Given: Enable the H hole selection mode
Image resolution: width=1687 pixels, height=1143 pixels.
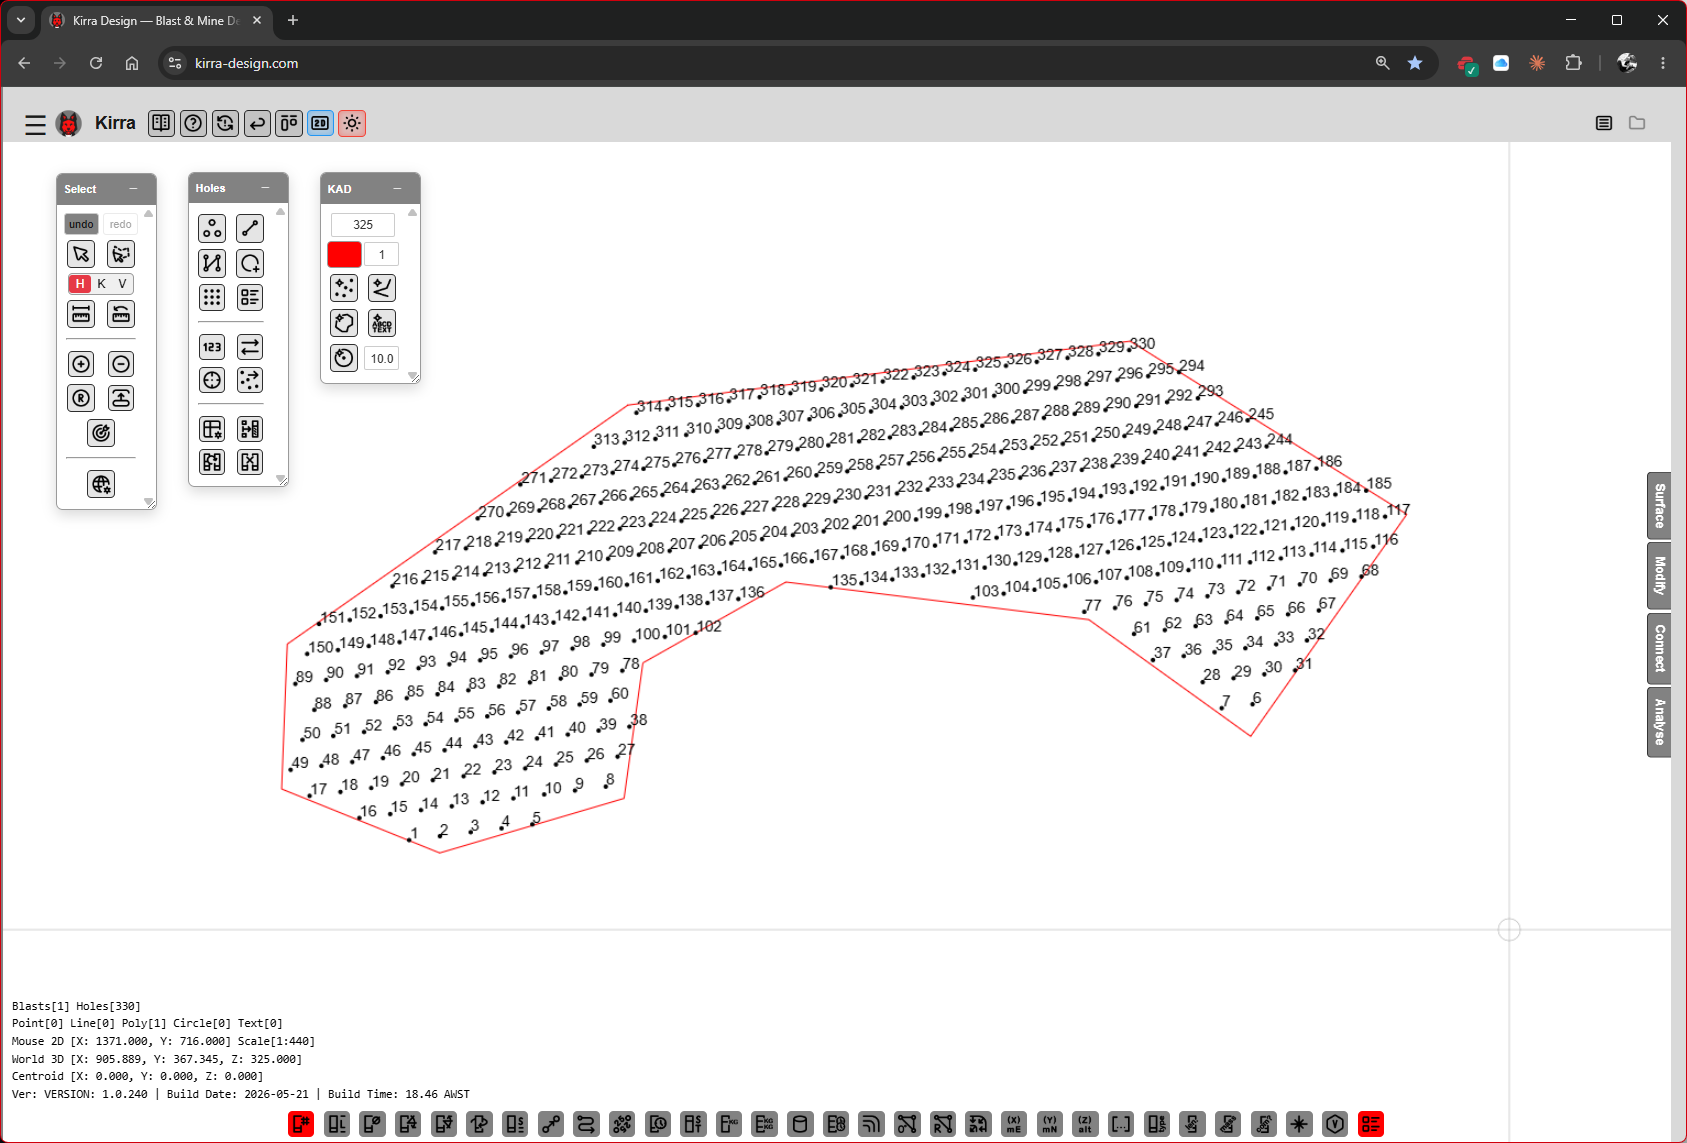Looking at the screenshot, I should tap(80, 284).
